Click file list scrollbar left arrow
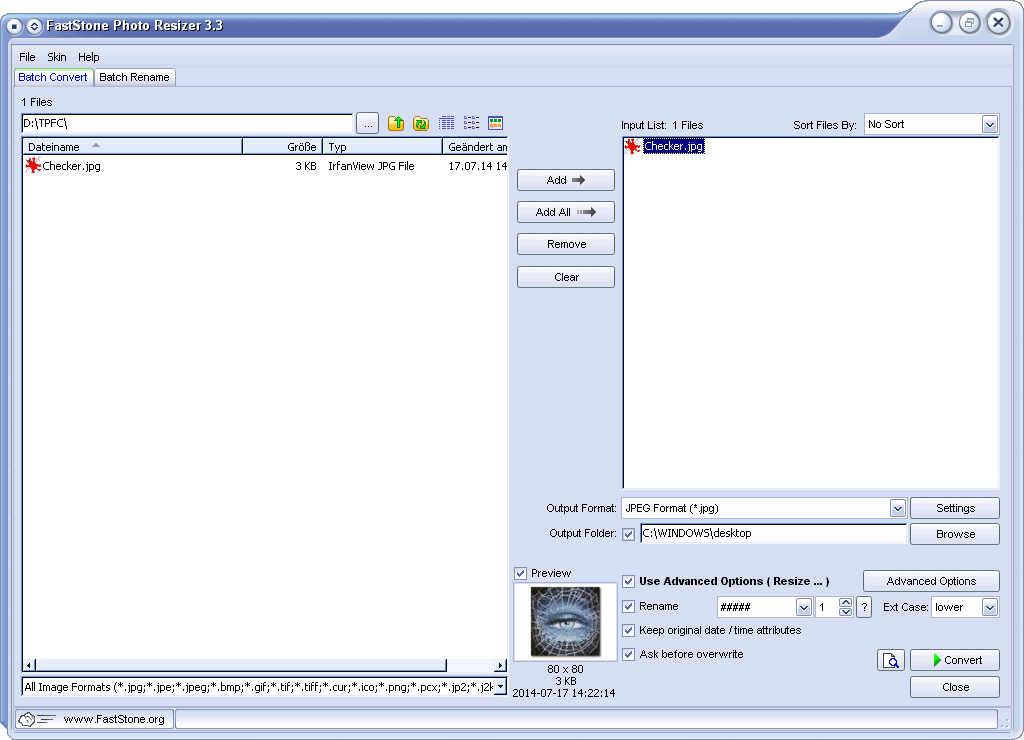Screen dimensions: 1024x740 pos(29,666)
